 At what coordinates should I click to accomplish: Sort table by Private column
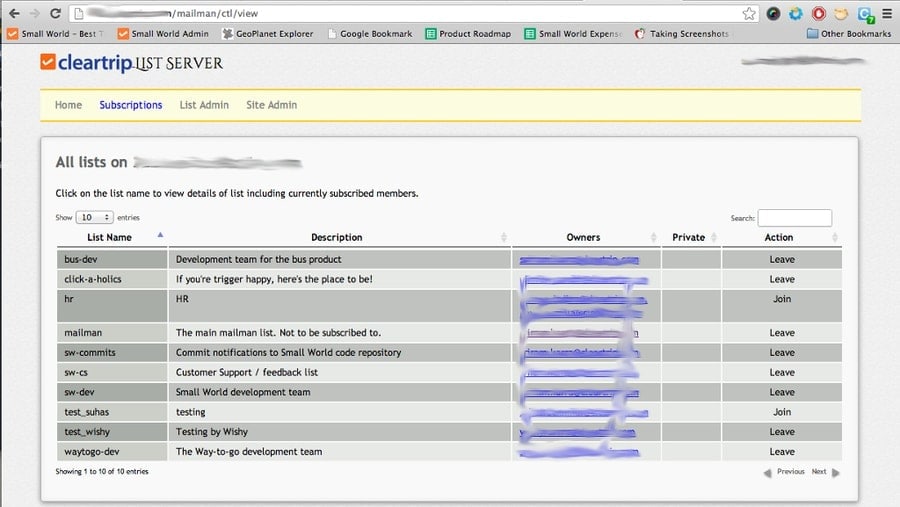click(x=689, y=237)
